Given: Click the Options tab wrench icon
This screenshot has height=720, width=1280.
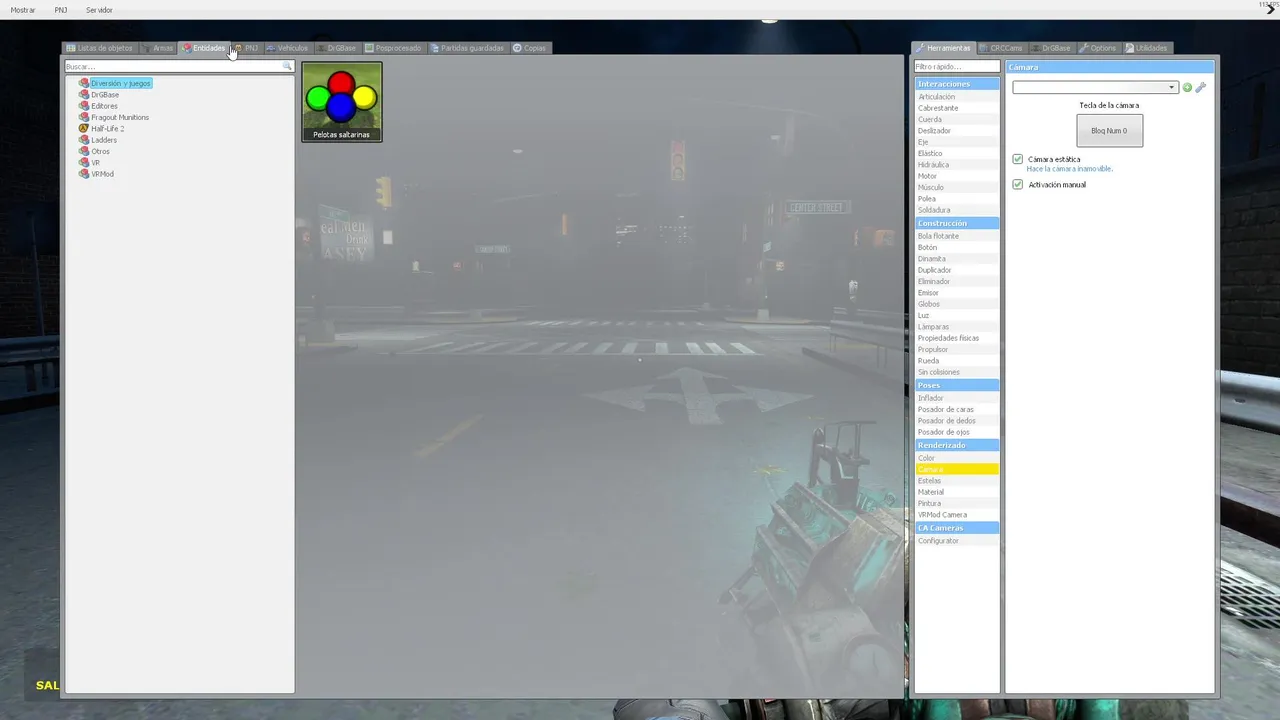Looking at the screenshot, I should (x=1084, y=48).
